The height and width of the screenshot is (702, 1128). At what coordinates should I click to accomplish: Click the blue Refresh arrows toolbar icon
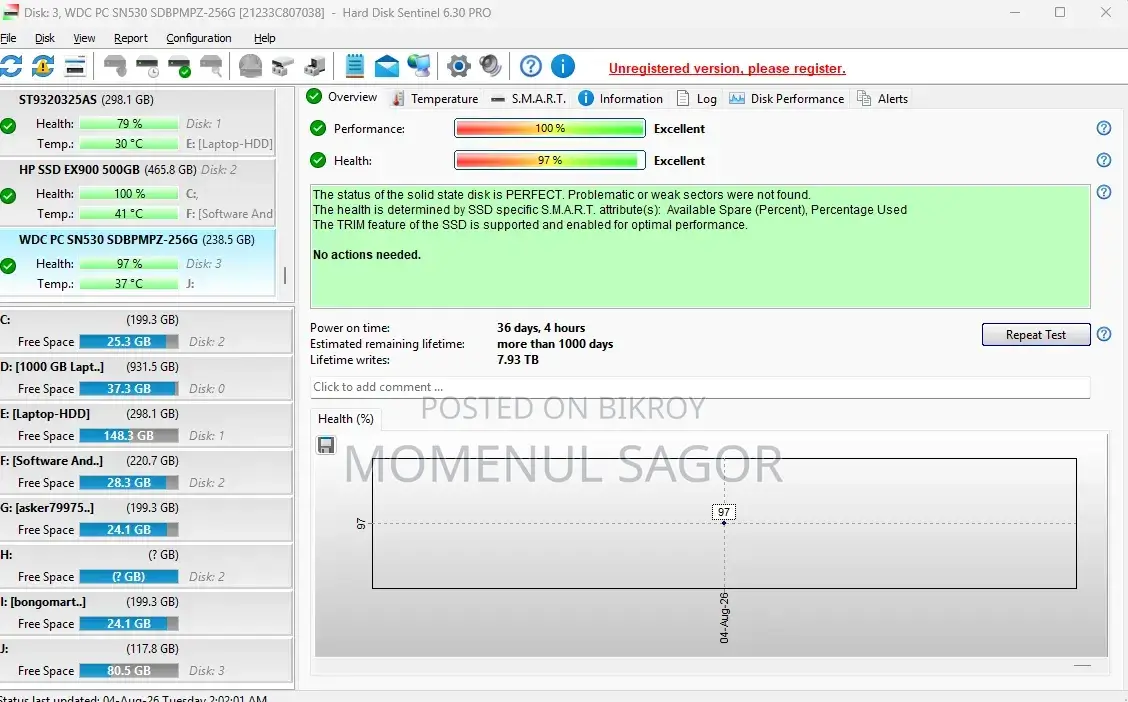tap(11, 66)
